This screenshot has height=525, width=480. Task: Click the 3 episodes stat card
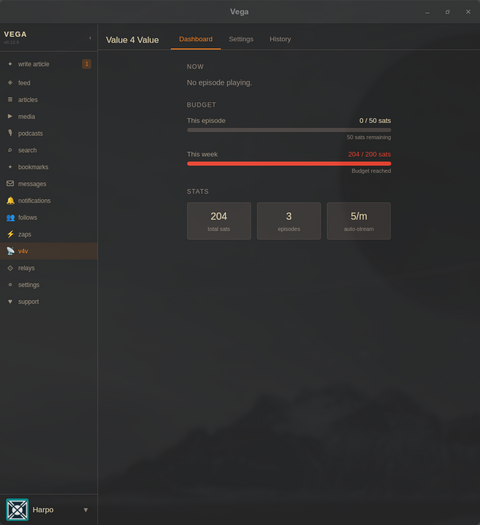[x=289, y=221]
